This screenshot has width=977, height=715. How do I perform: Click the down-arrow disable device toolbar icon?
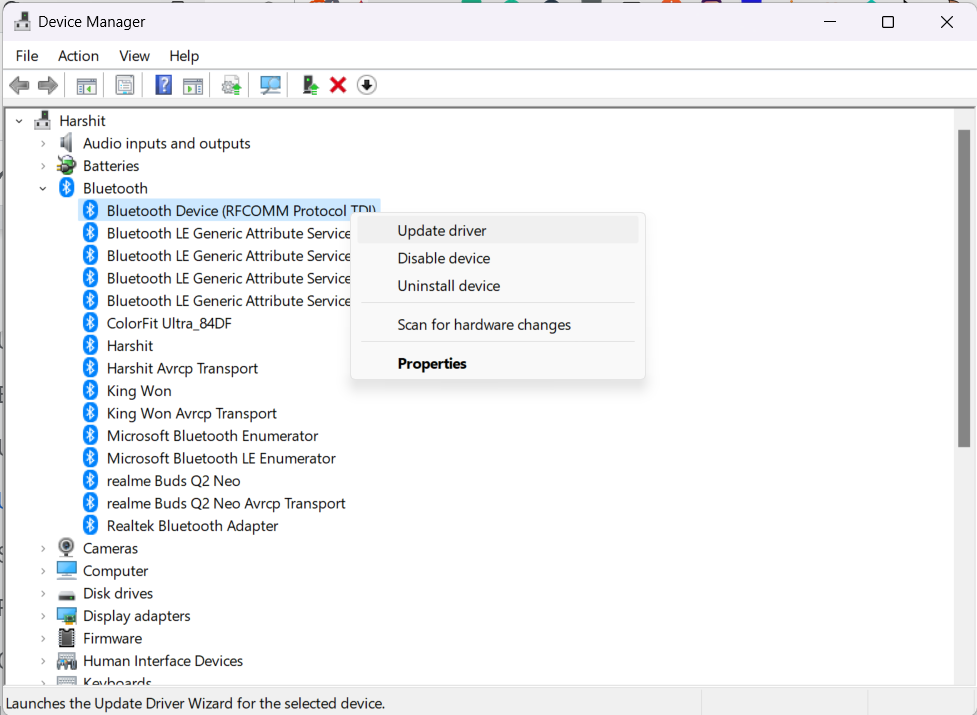coord(367,85)
